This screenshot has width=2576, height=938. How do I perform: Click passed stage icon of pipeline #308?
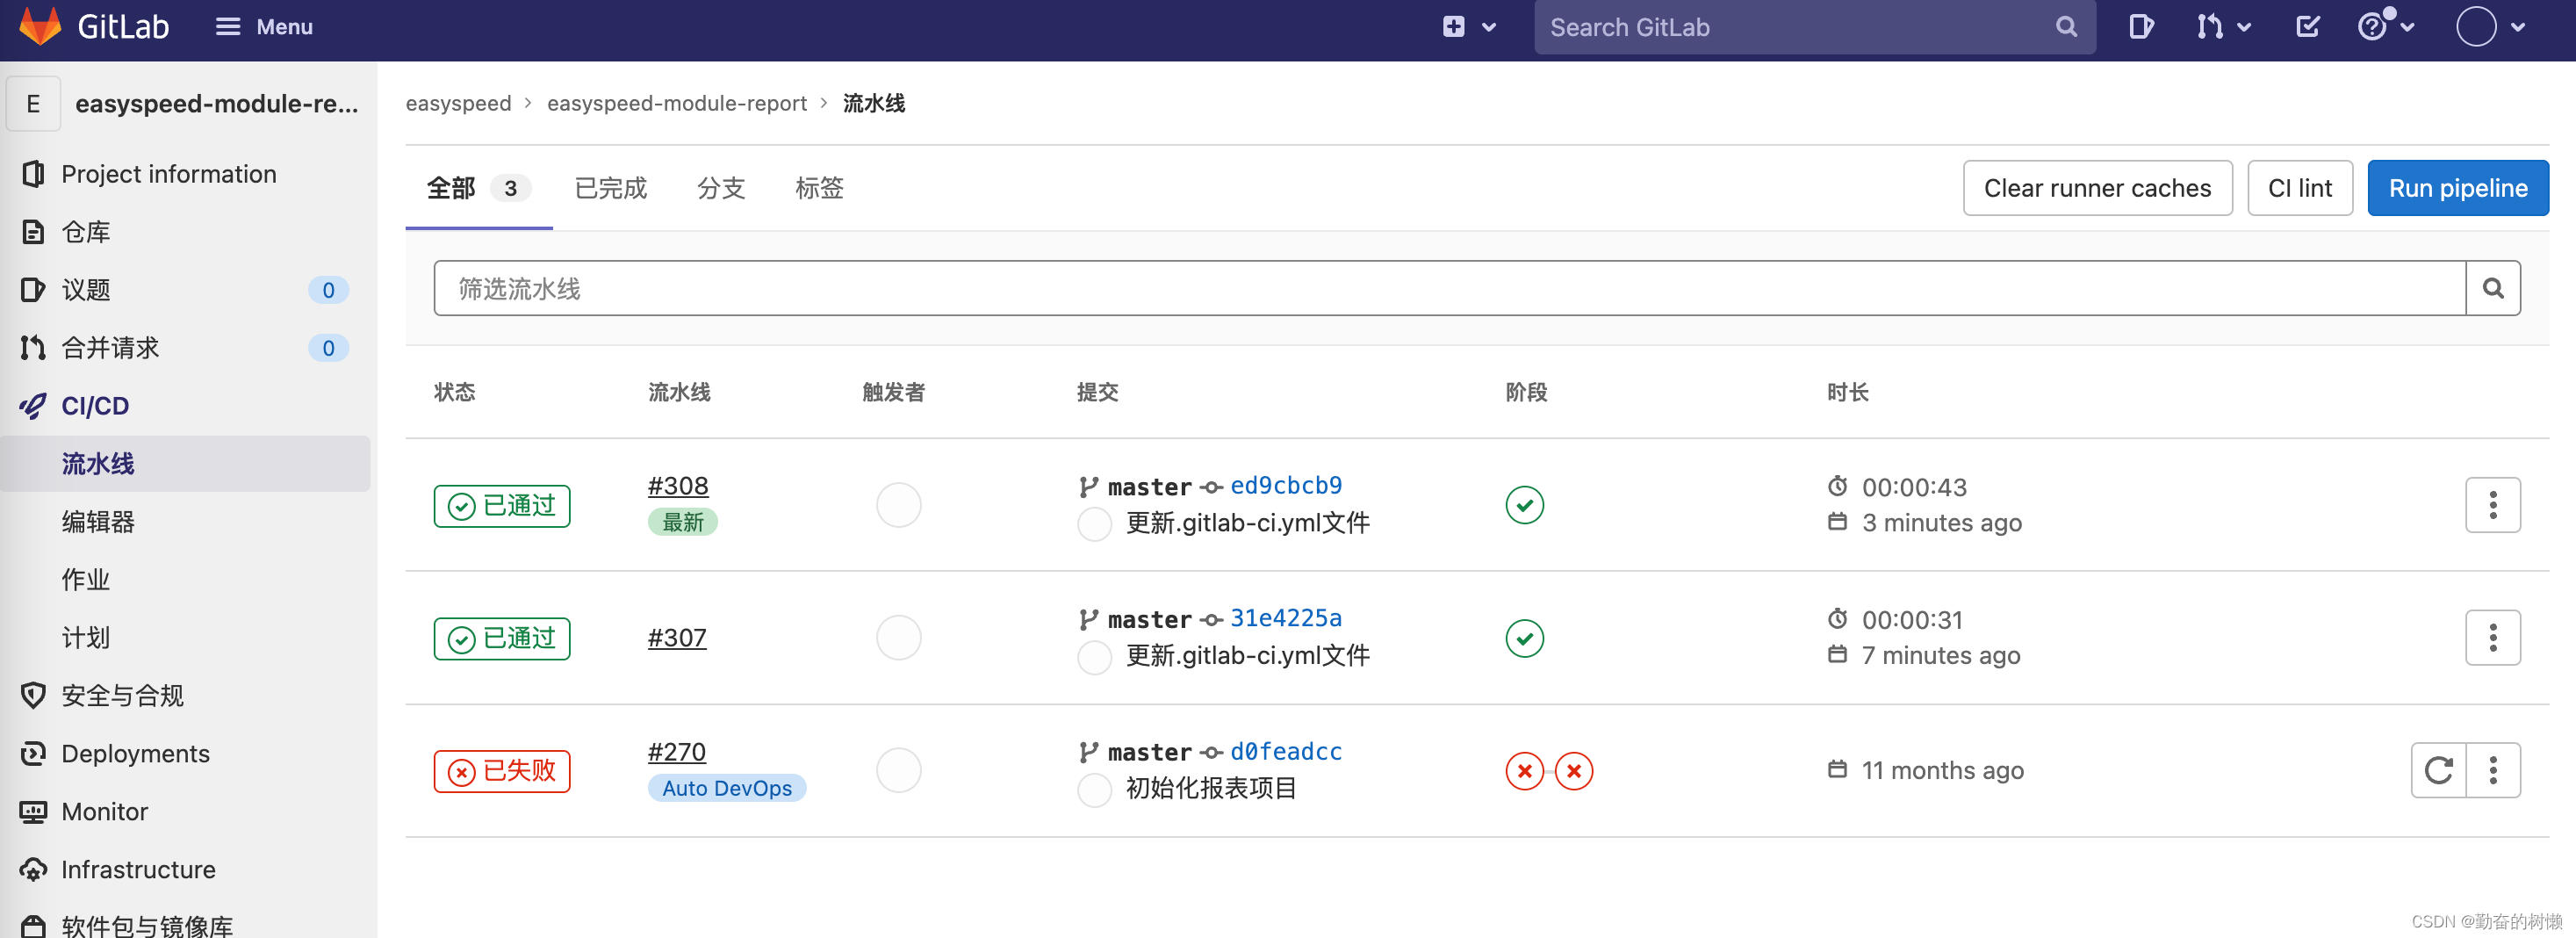point(1524,505)
